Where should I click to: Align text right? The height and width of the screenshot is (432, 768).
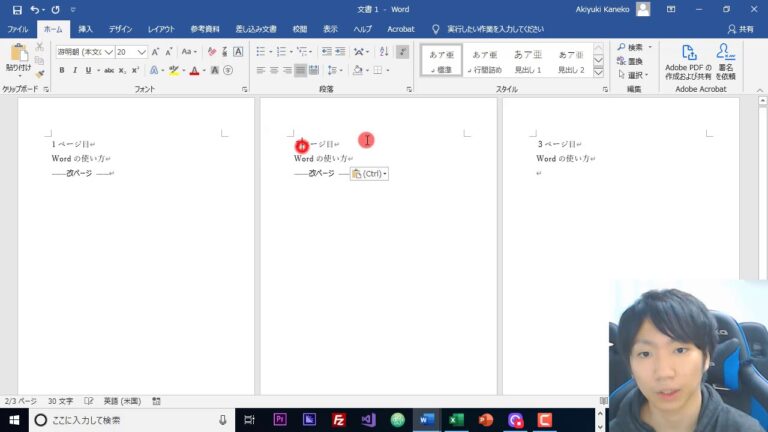point(287,71)
